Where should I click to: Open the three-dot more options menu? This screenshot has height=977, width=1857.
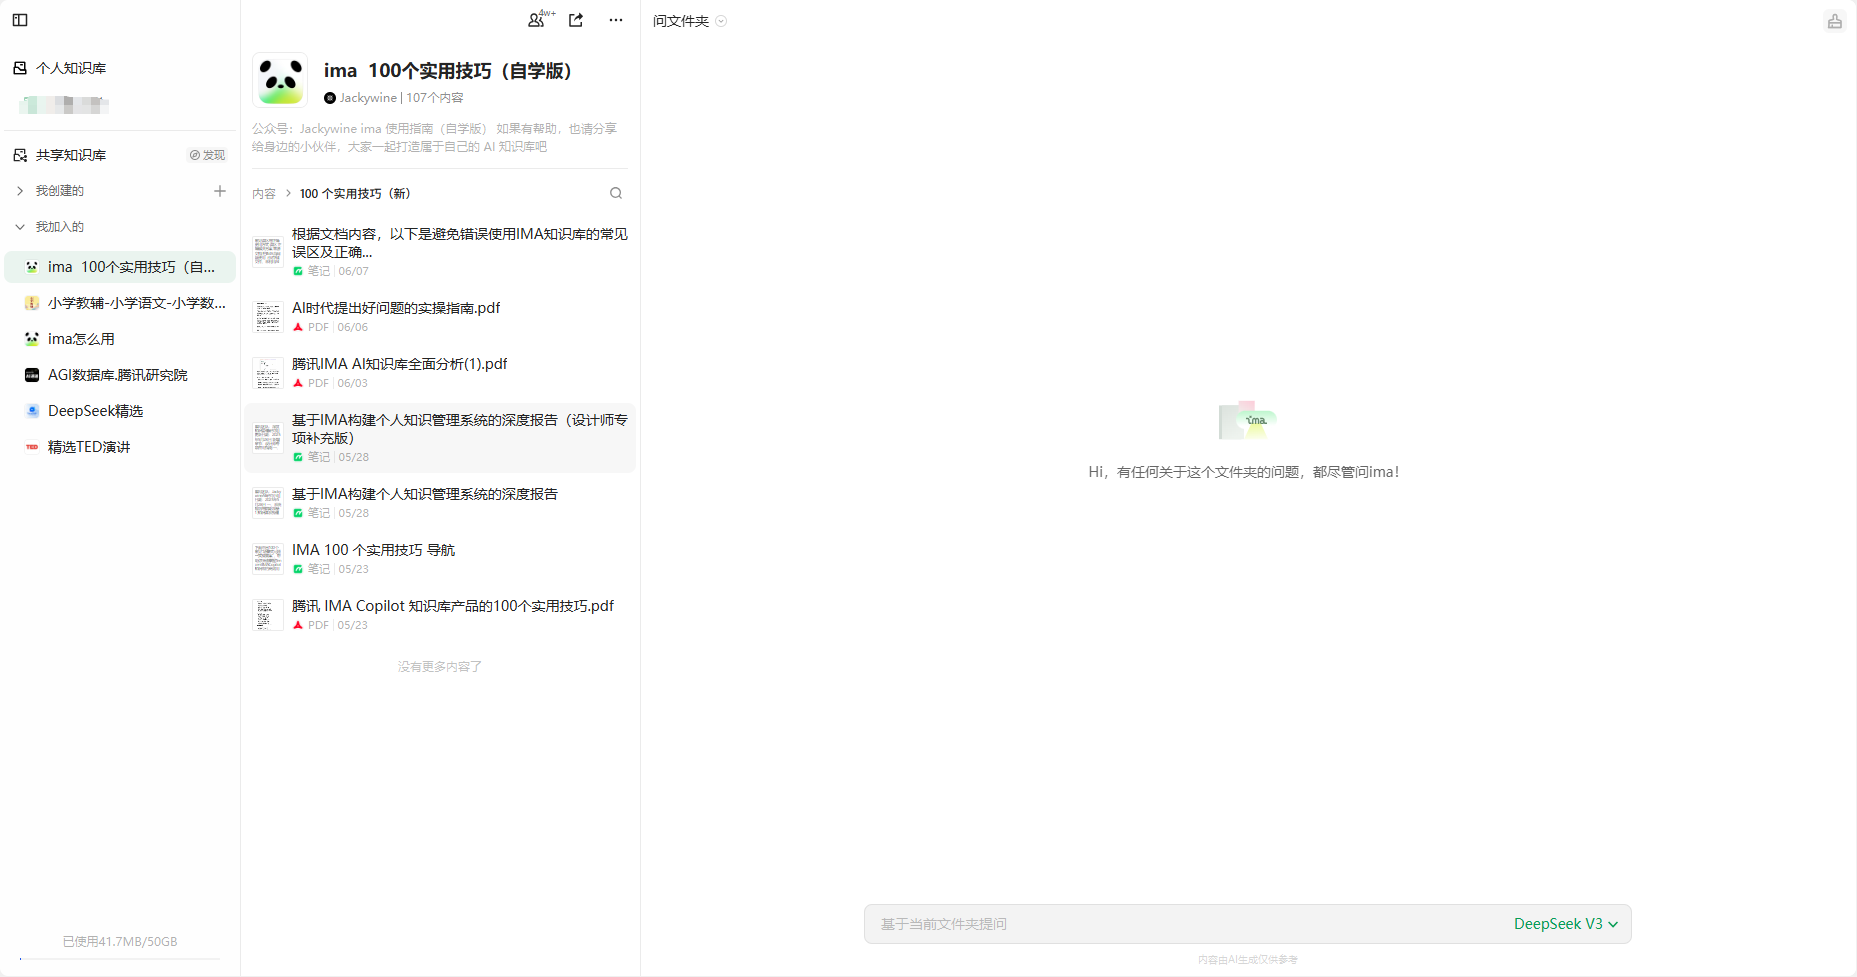[616, 20]
